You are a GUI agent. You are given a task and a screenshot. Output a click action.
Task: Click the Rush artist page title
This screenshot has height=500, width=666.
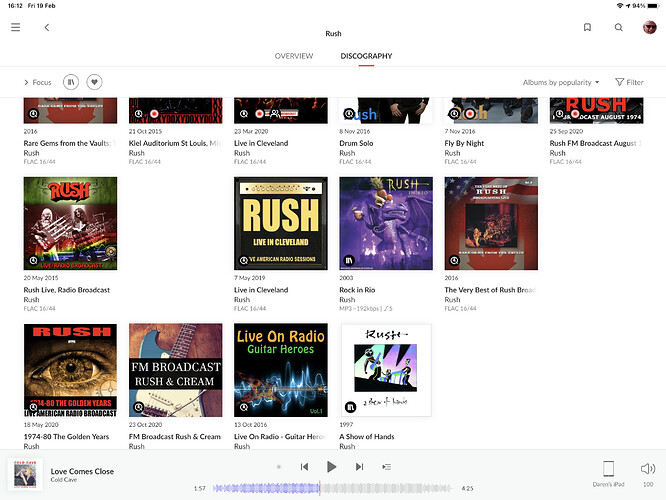(x=333, y=34)
